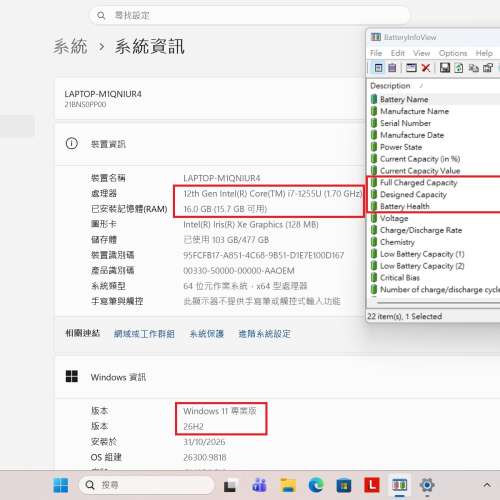Open the File menu in BatteryInfoView
This screenshot has width=500, height=500.
tap(376, 53)
